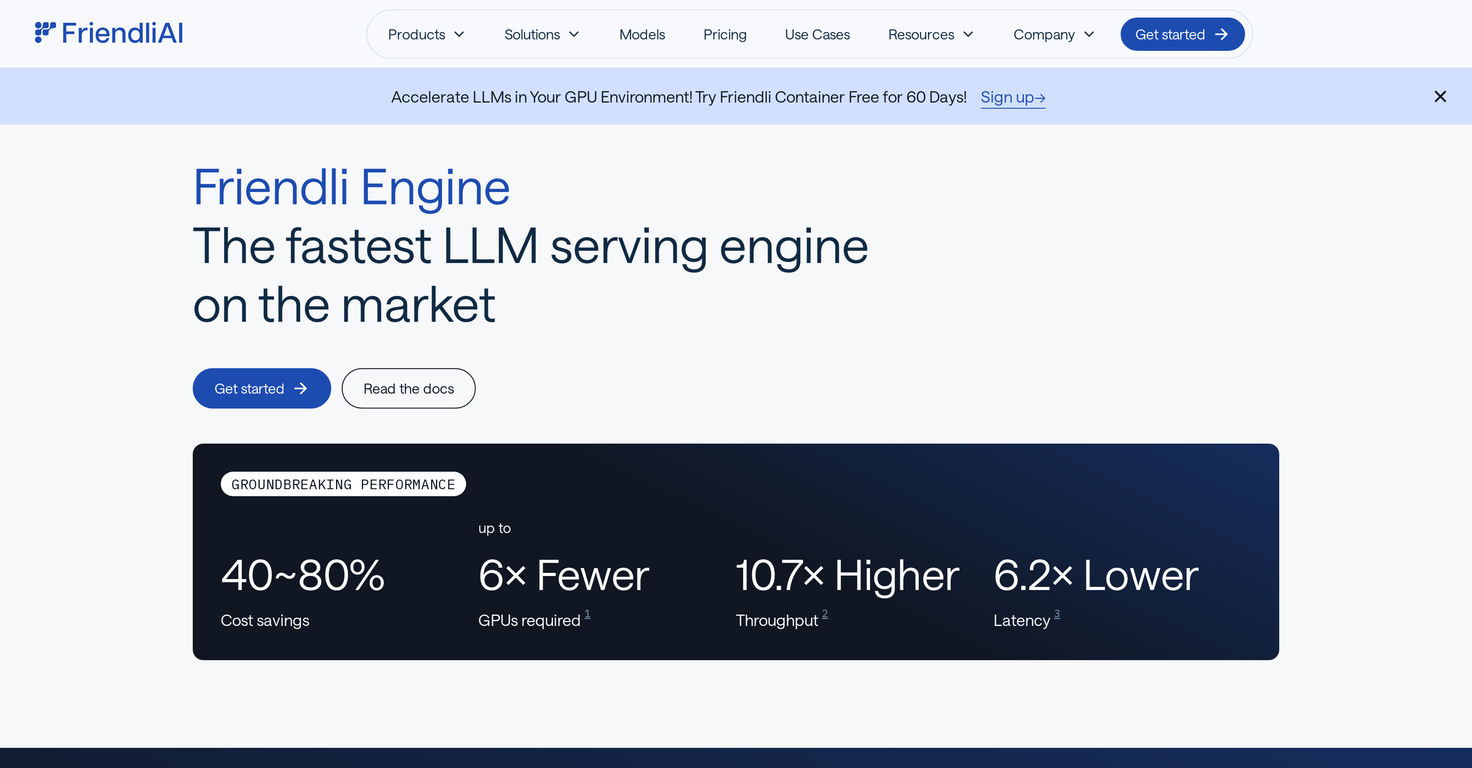
Task: Click footnote 3 next to Latency
Action: coord(1057,614)
